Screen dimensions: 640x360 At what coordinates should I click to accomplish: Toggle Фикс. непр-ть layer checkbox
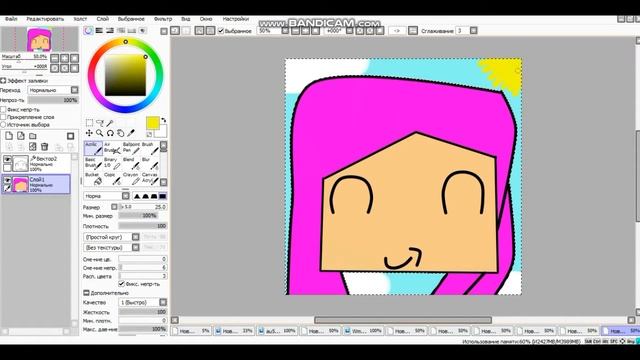click(x=3, y=109)
